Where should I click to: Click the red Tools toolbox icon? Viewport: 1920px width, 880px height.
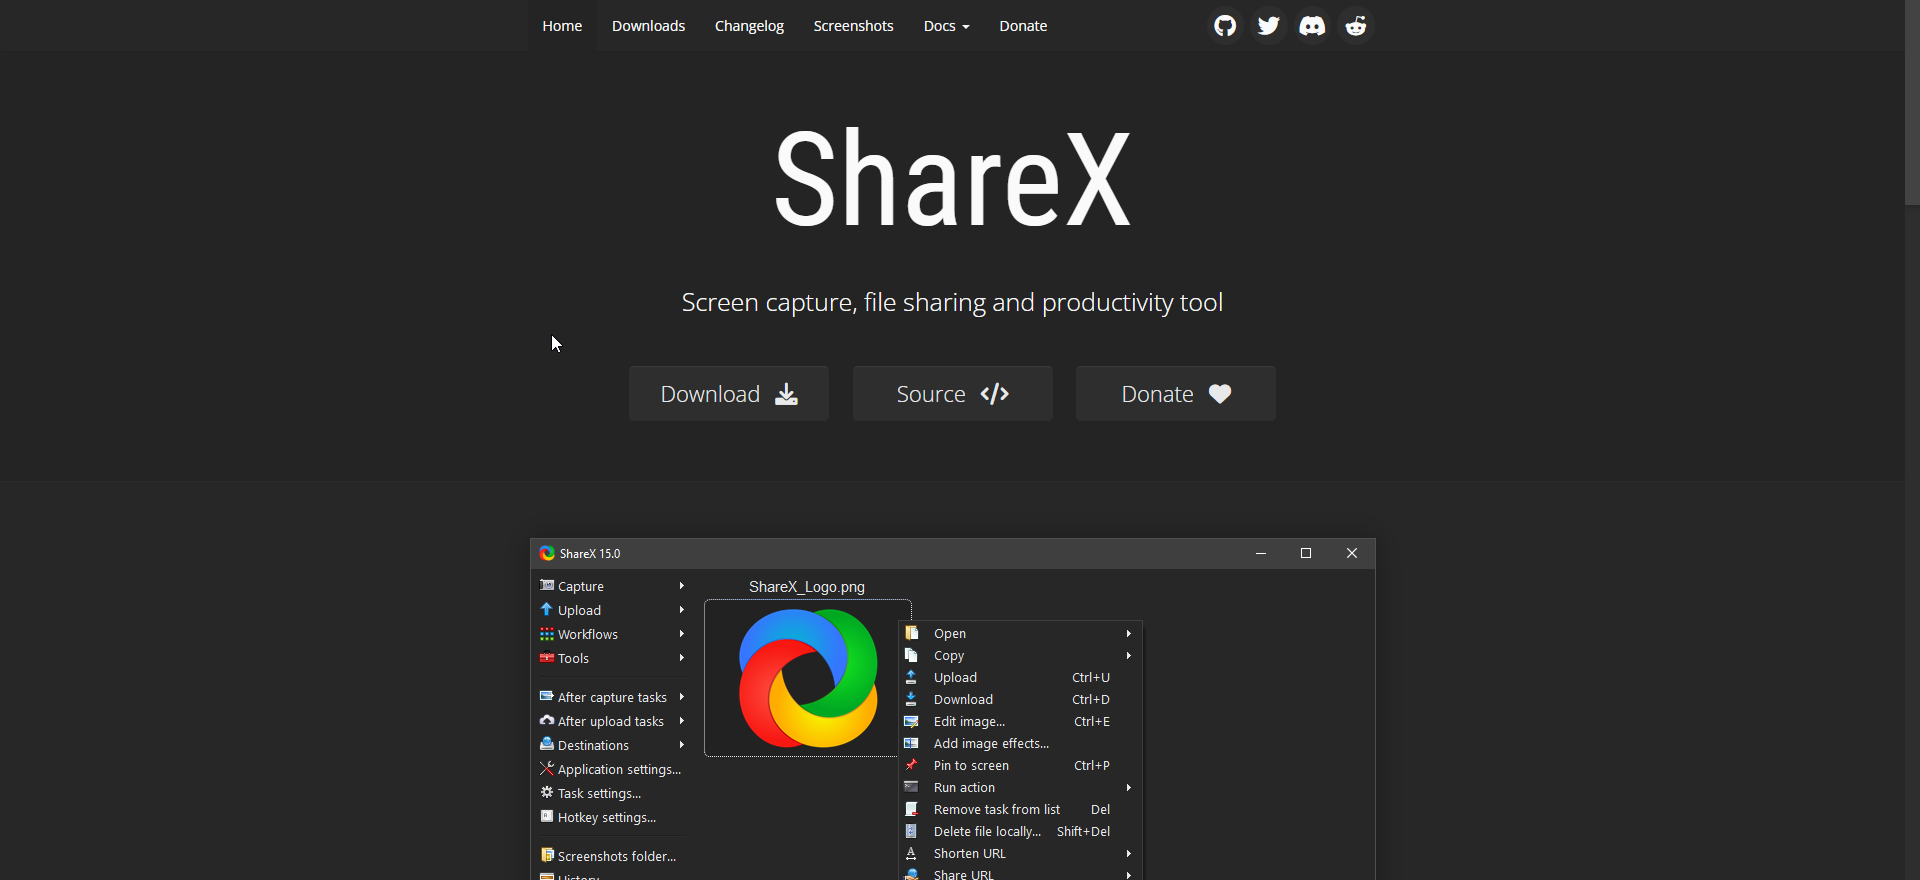tap(547, 658)
